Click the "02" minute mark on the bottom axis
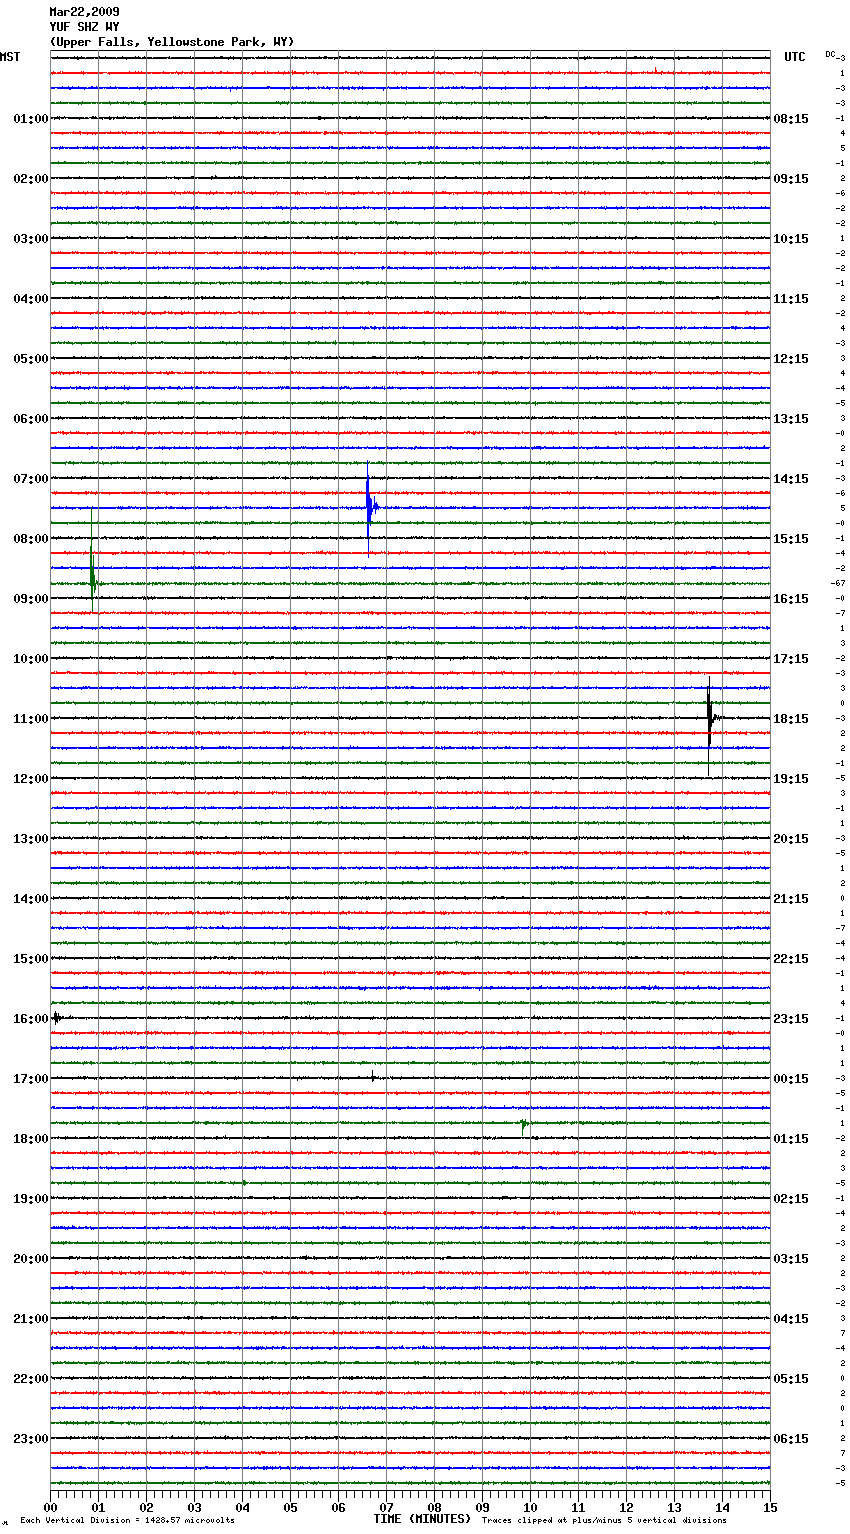 point(147,1507)
